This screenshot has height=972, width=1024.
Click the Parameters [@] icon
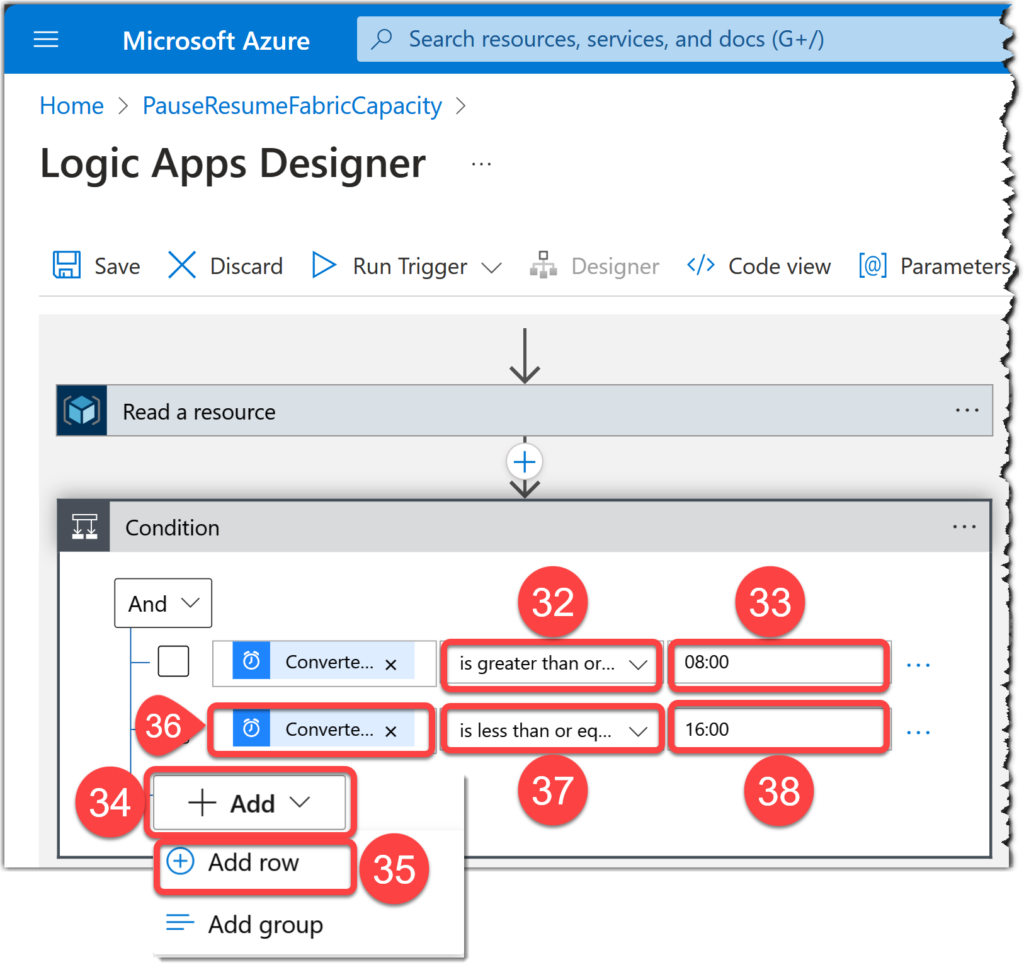click(872, 265)
